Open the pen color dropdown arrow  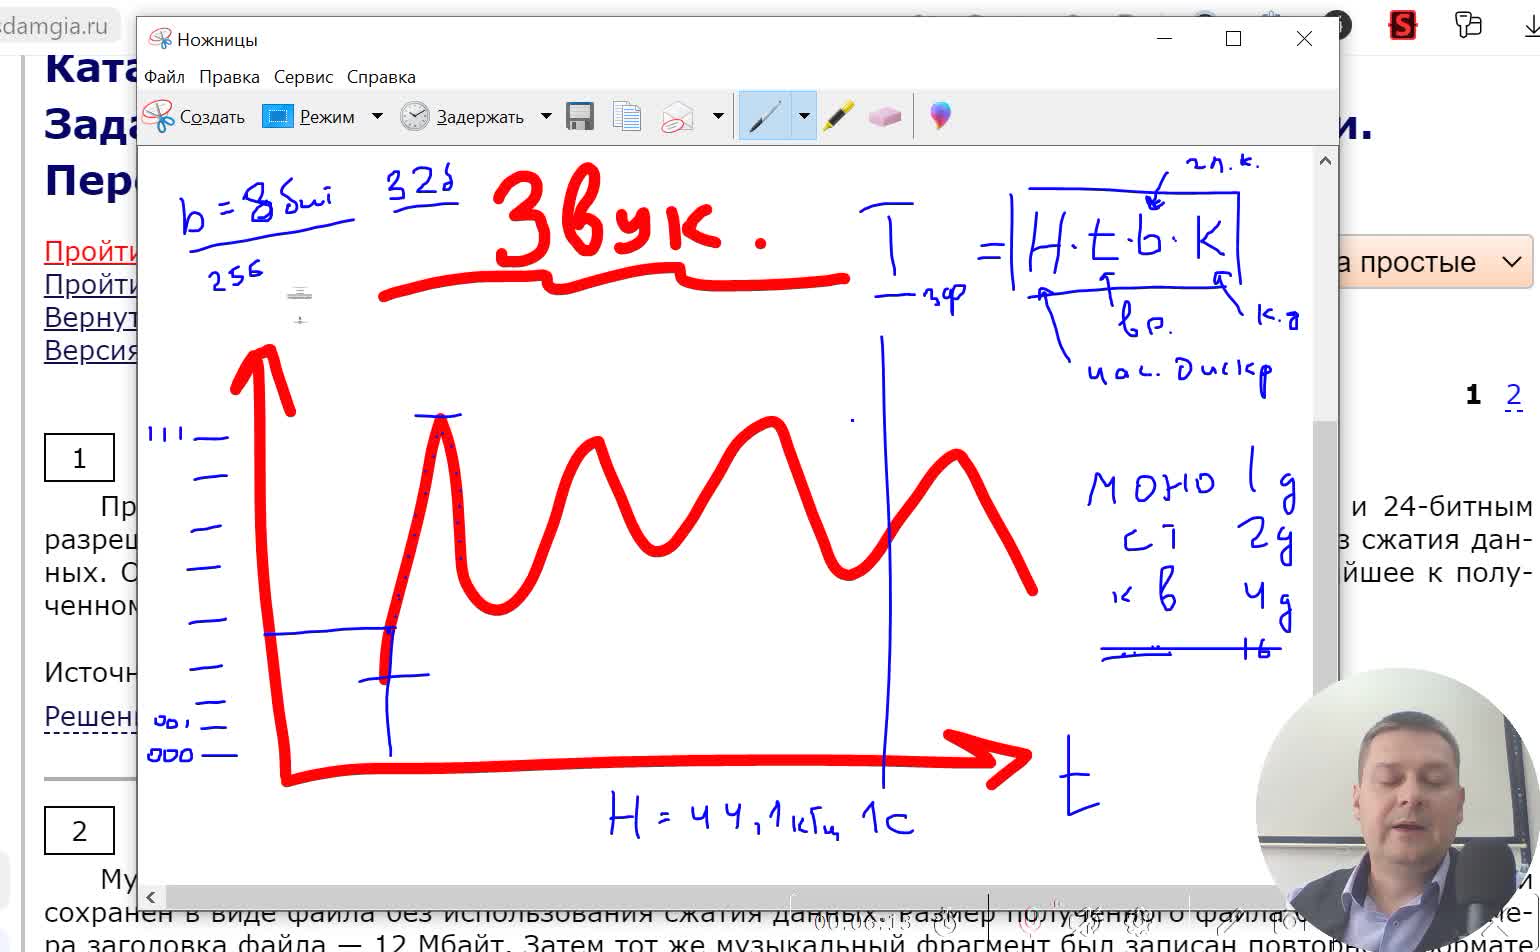coord(804,116)
